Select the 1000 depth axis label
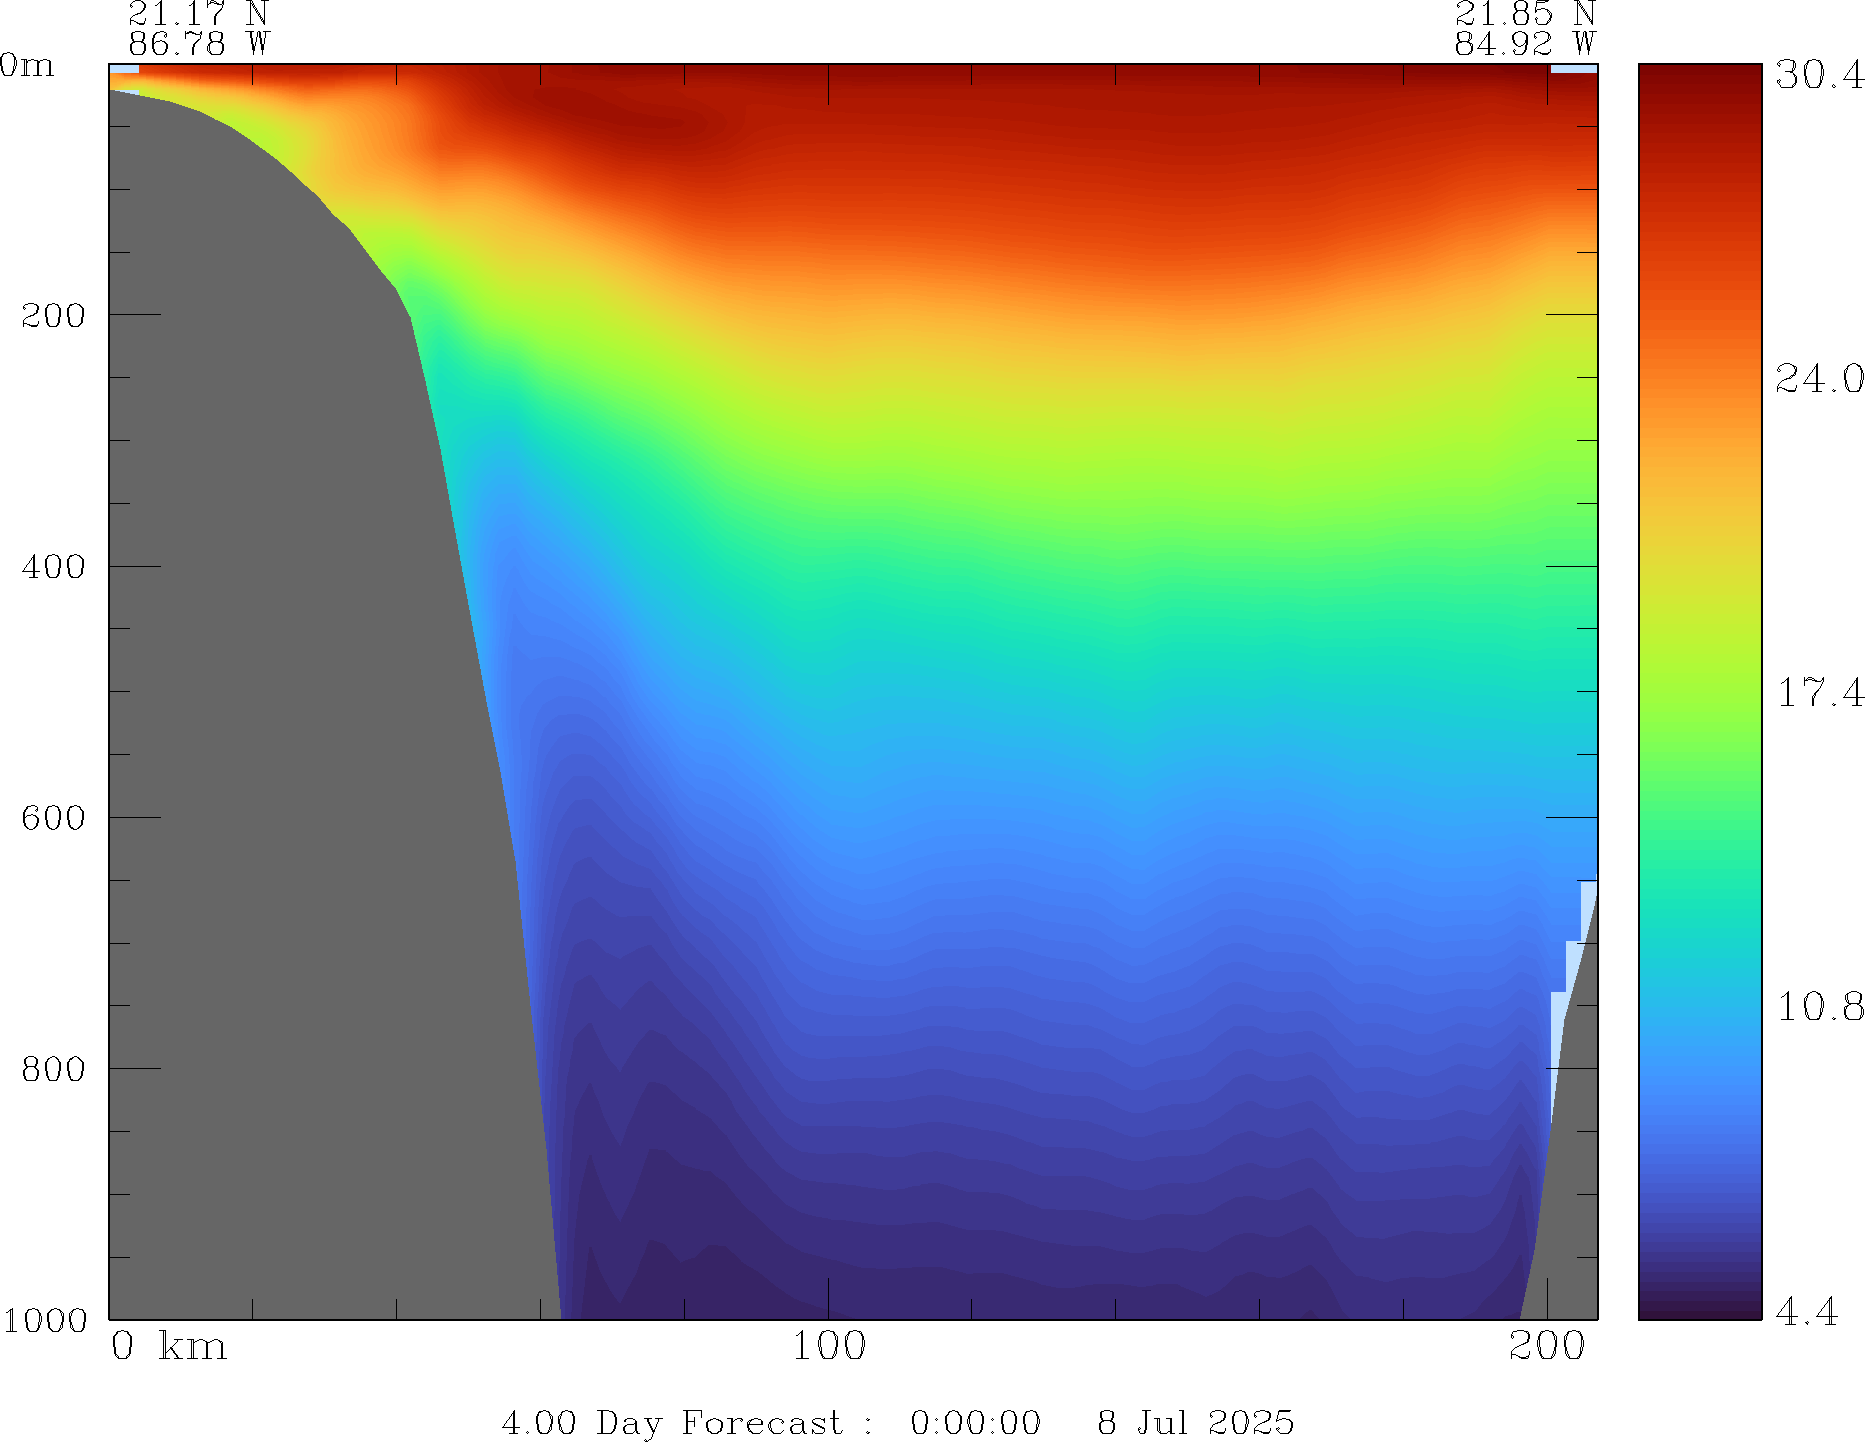Image resolution: width=1865 pixels, height=1442 pixels. point(45,1320)
